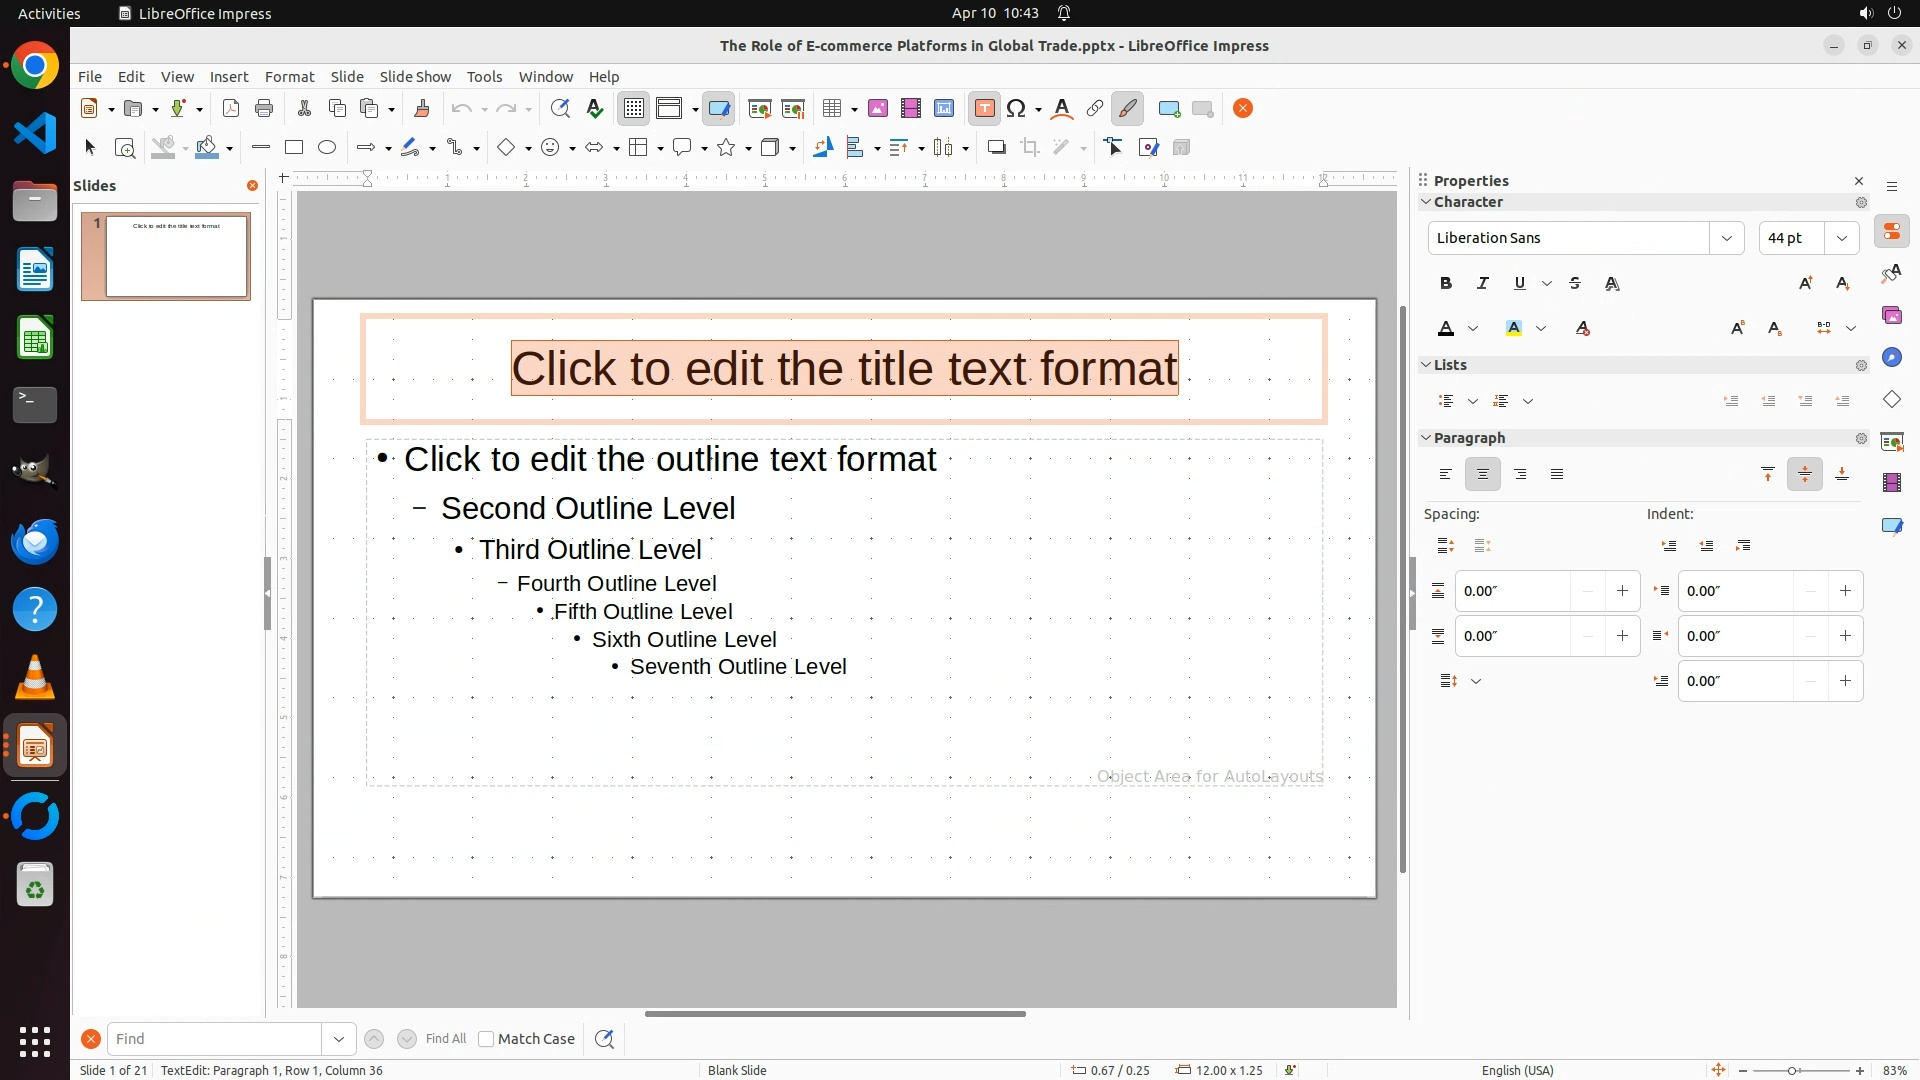Expand the font size dropdown
1920x1080 pixels.
pyautogui.click(x=1842, y=238)
